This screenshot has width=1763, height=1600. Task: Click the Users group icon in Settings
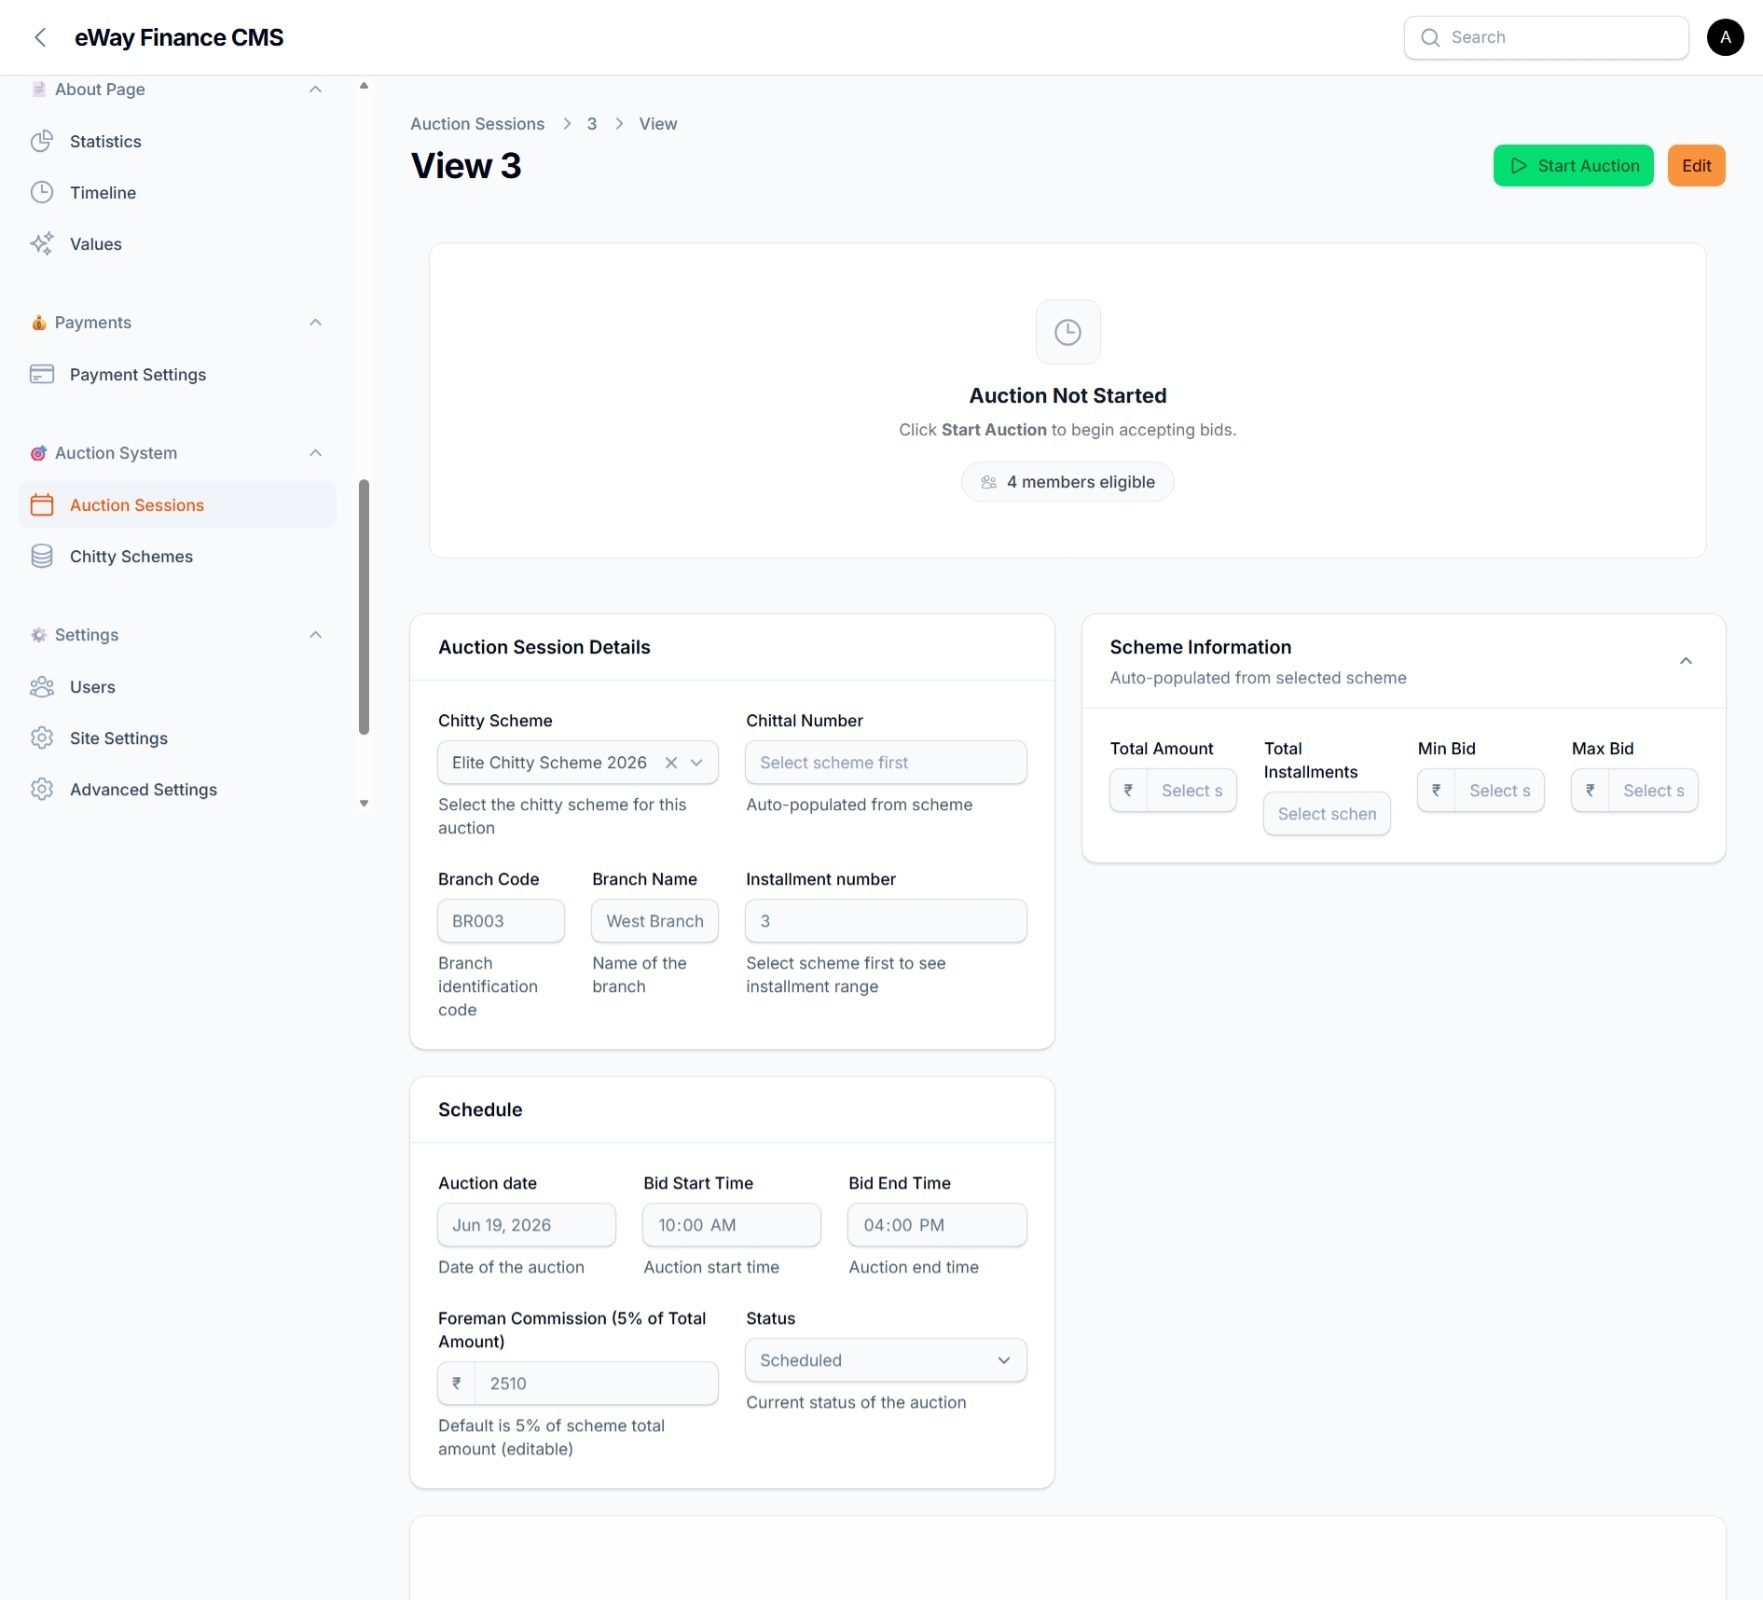[x=42, y=686]
